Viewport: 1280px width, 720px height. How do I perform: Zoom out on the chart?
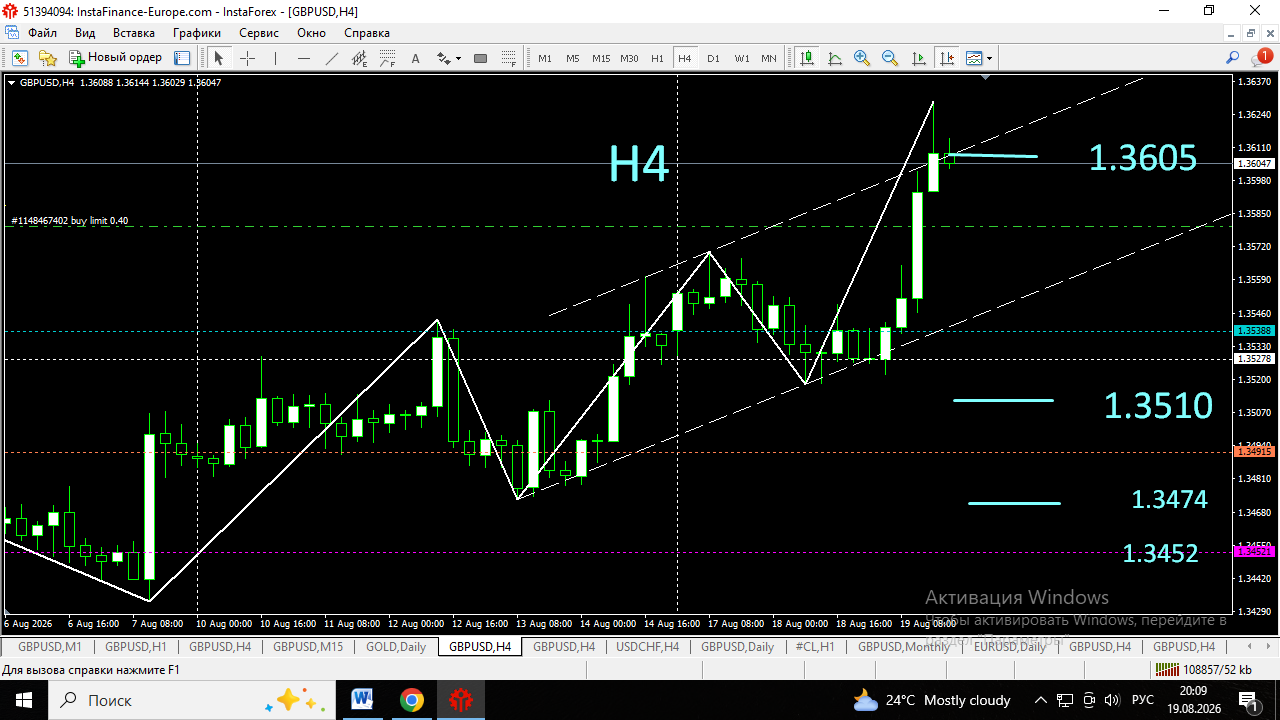pyautogui.click(x=890, y=58)
